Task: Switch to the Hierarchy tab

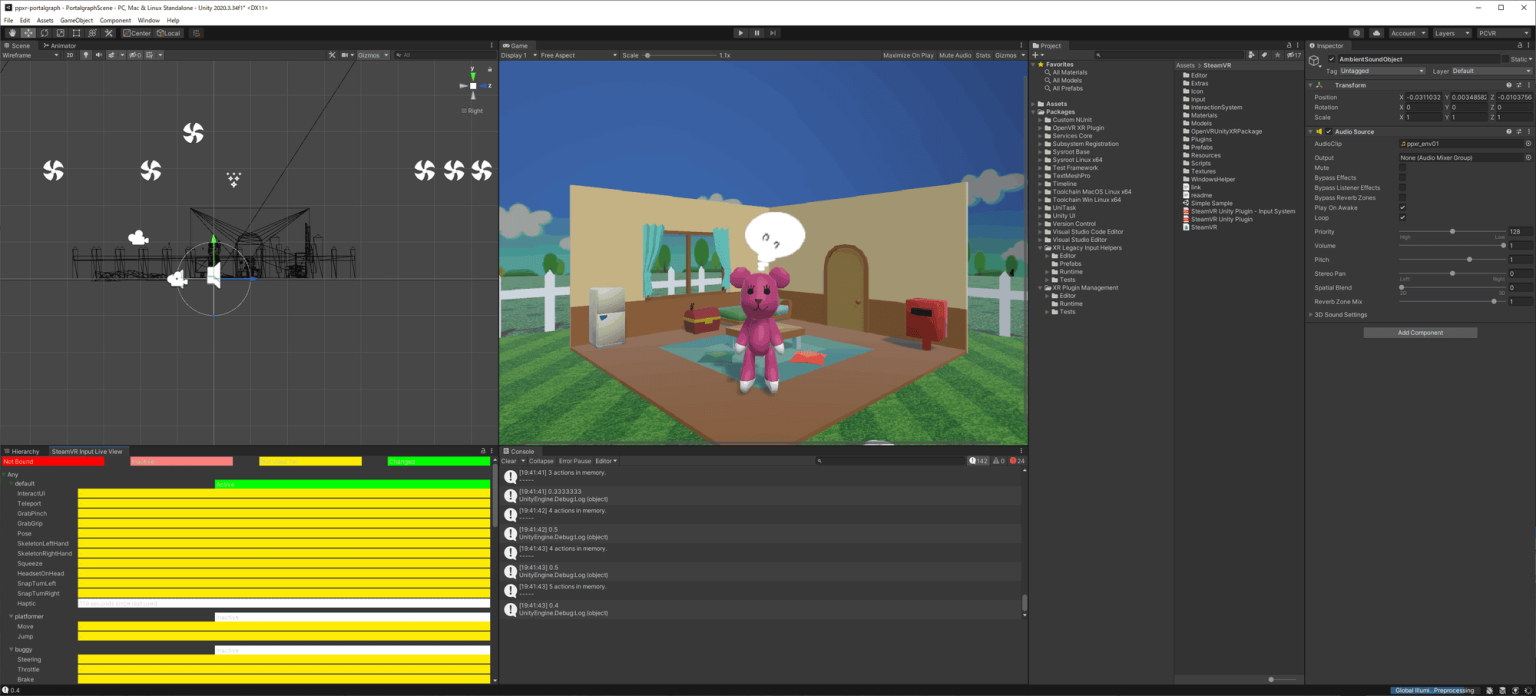Action: (x=24, y=451)
